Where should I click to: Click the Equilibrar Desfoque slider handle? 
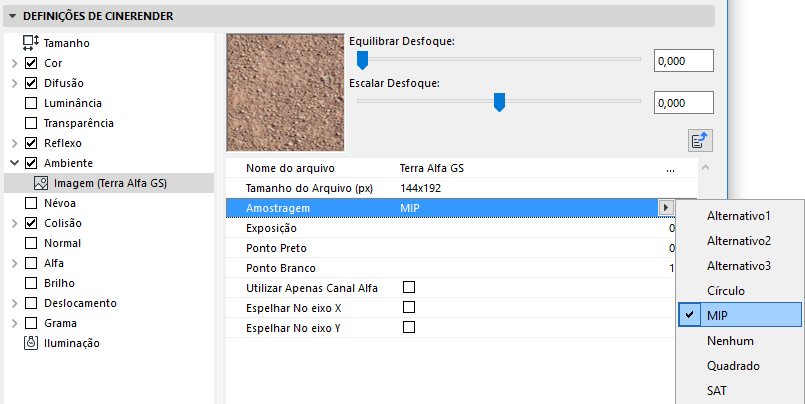[362, 60]
